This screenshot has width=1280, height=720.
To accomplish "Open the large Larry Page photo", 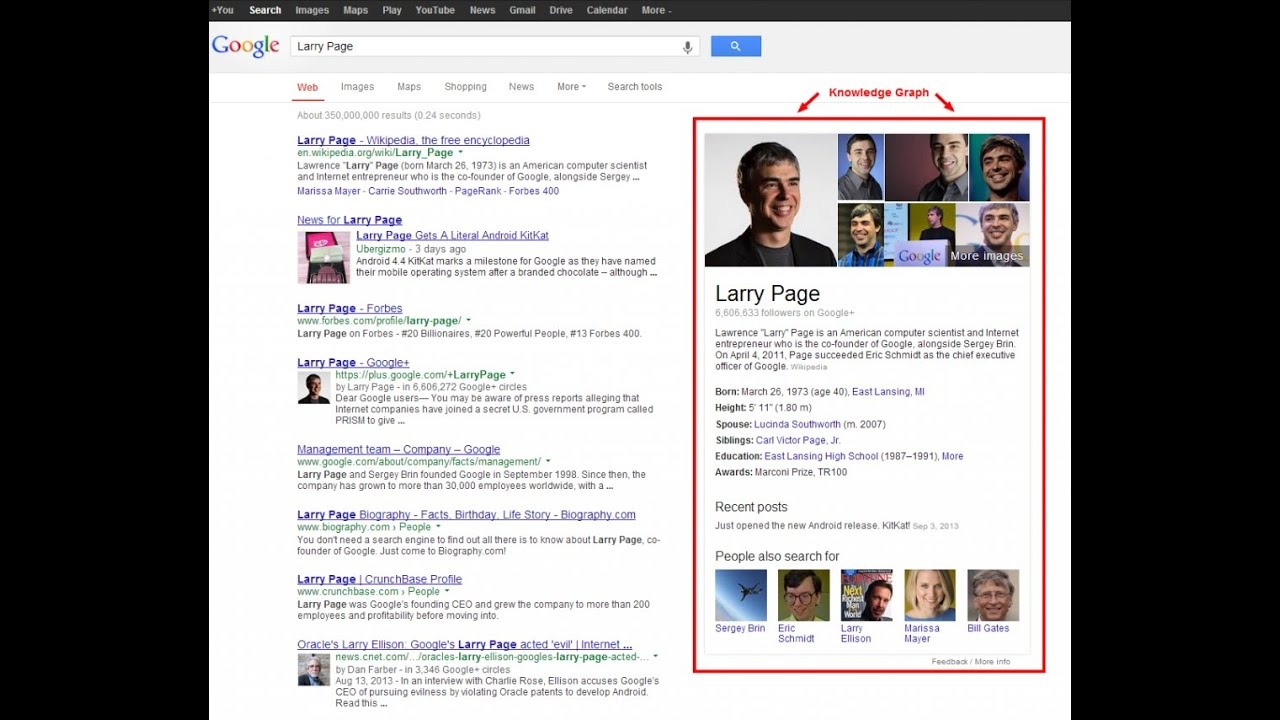I will pos(770,200).
